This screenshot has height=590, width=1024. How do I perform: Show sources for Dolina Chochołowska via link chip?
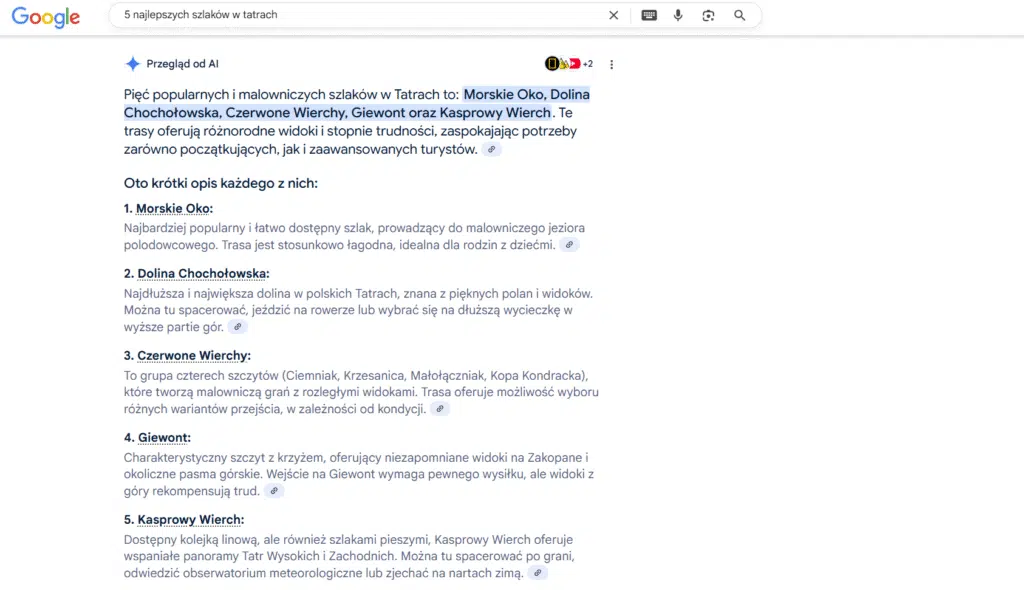click(x=236, y=326)
